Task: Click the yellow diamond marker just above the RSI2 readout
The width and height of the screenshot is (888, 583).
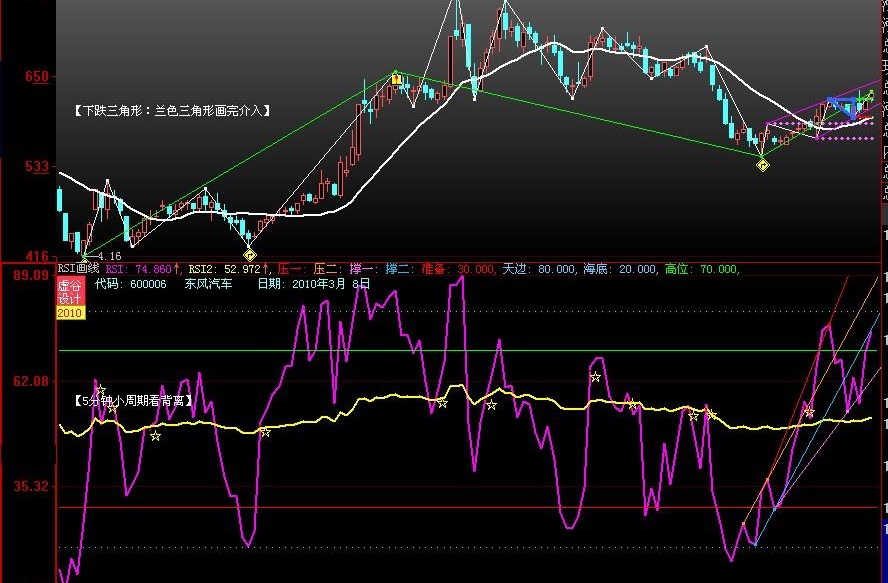Action: 249,255
